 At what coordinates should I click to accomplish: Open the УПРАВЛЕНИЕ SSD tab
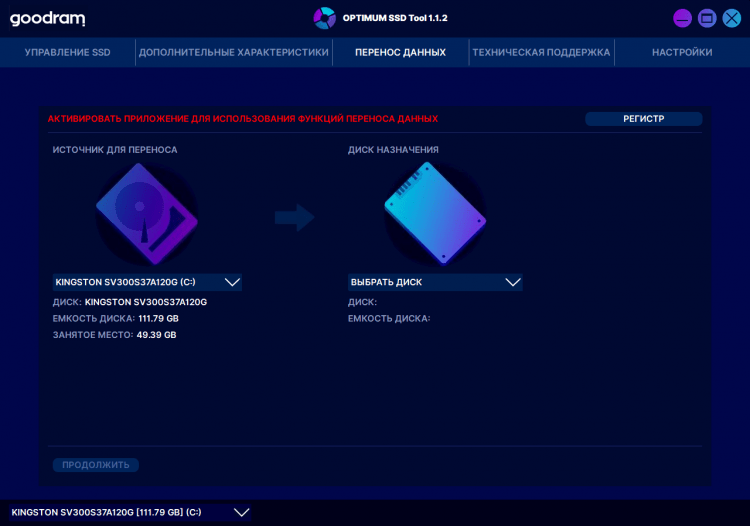tap(67, 52)
